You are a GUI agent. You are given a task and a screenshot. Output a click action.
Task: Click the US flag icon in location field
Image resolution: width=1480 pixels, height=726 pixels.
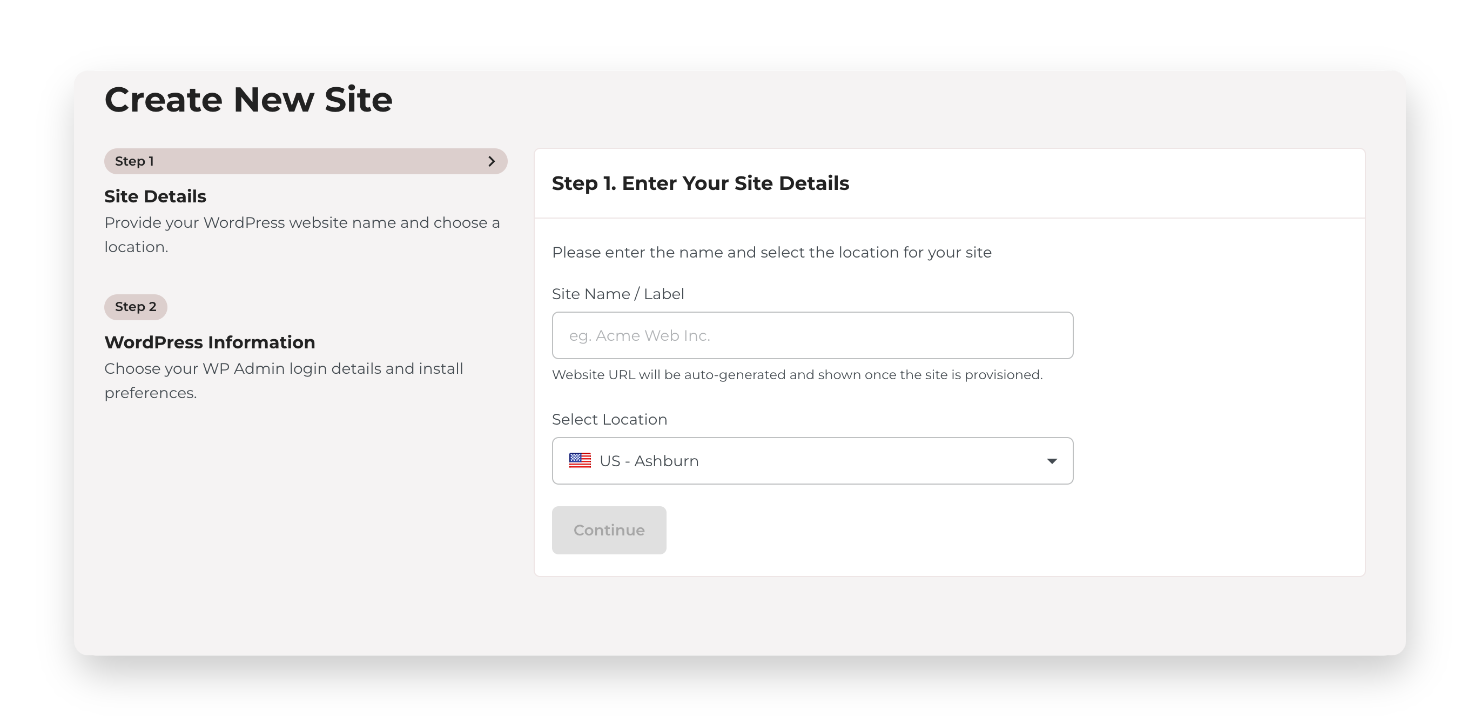[x=580, y=461]
